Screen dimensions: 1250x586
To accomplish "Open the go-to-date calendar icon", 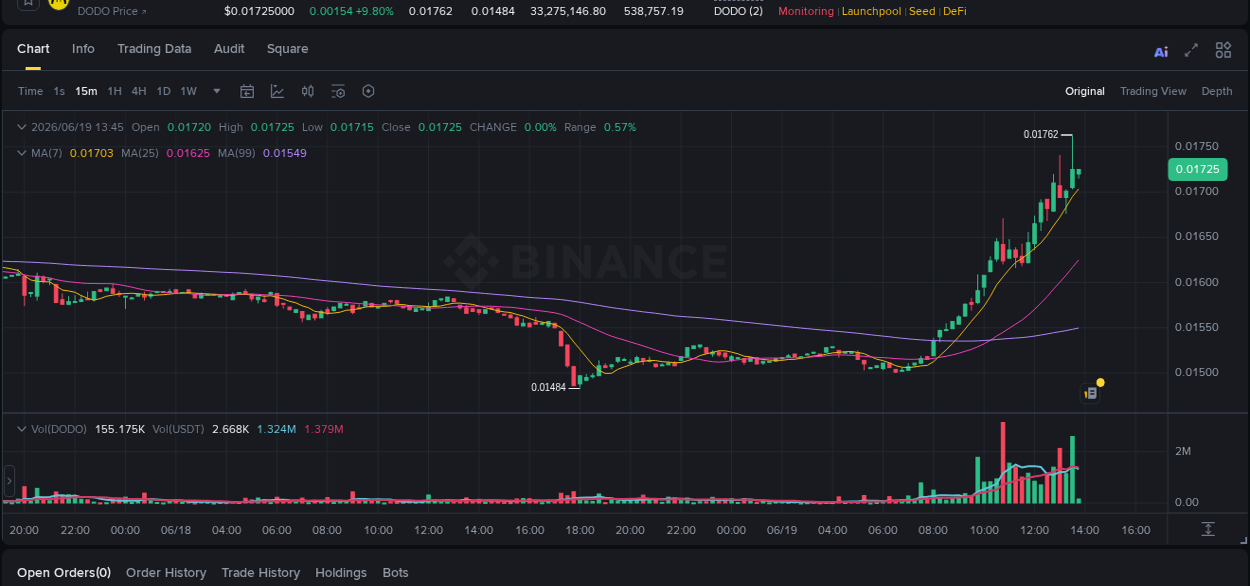I will [247, 91].
